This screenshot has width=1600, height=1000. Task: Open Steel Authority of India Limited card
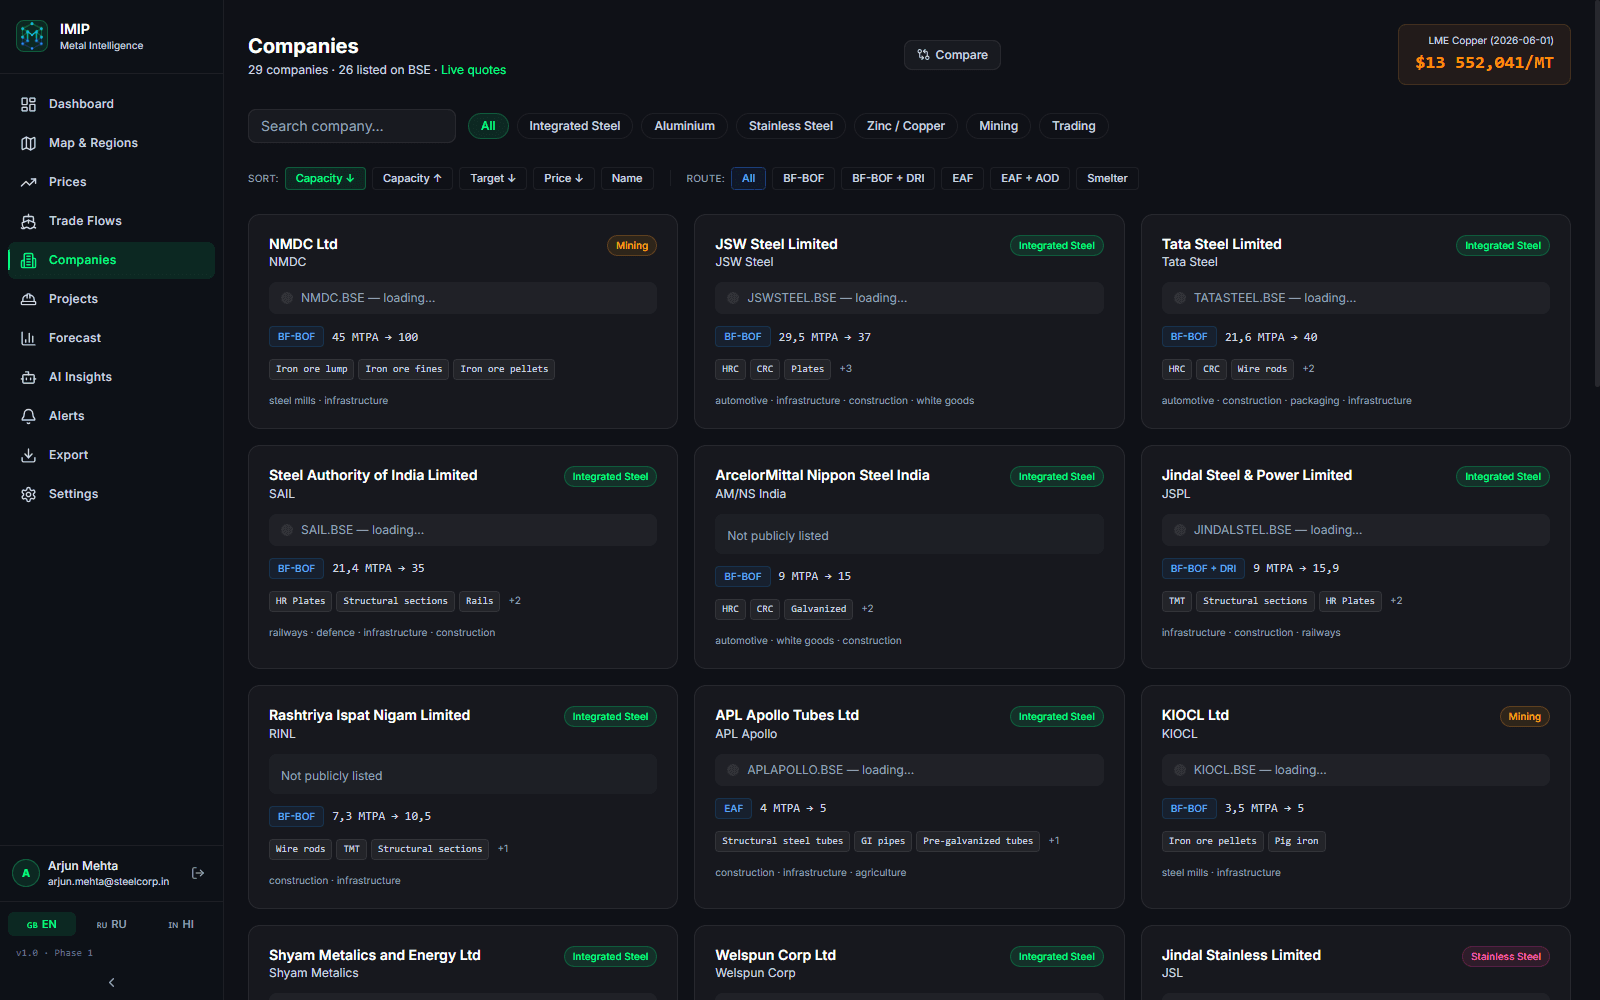coord(463,557)
